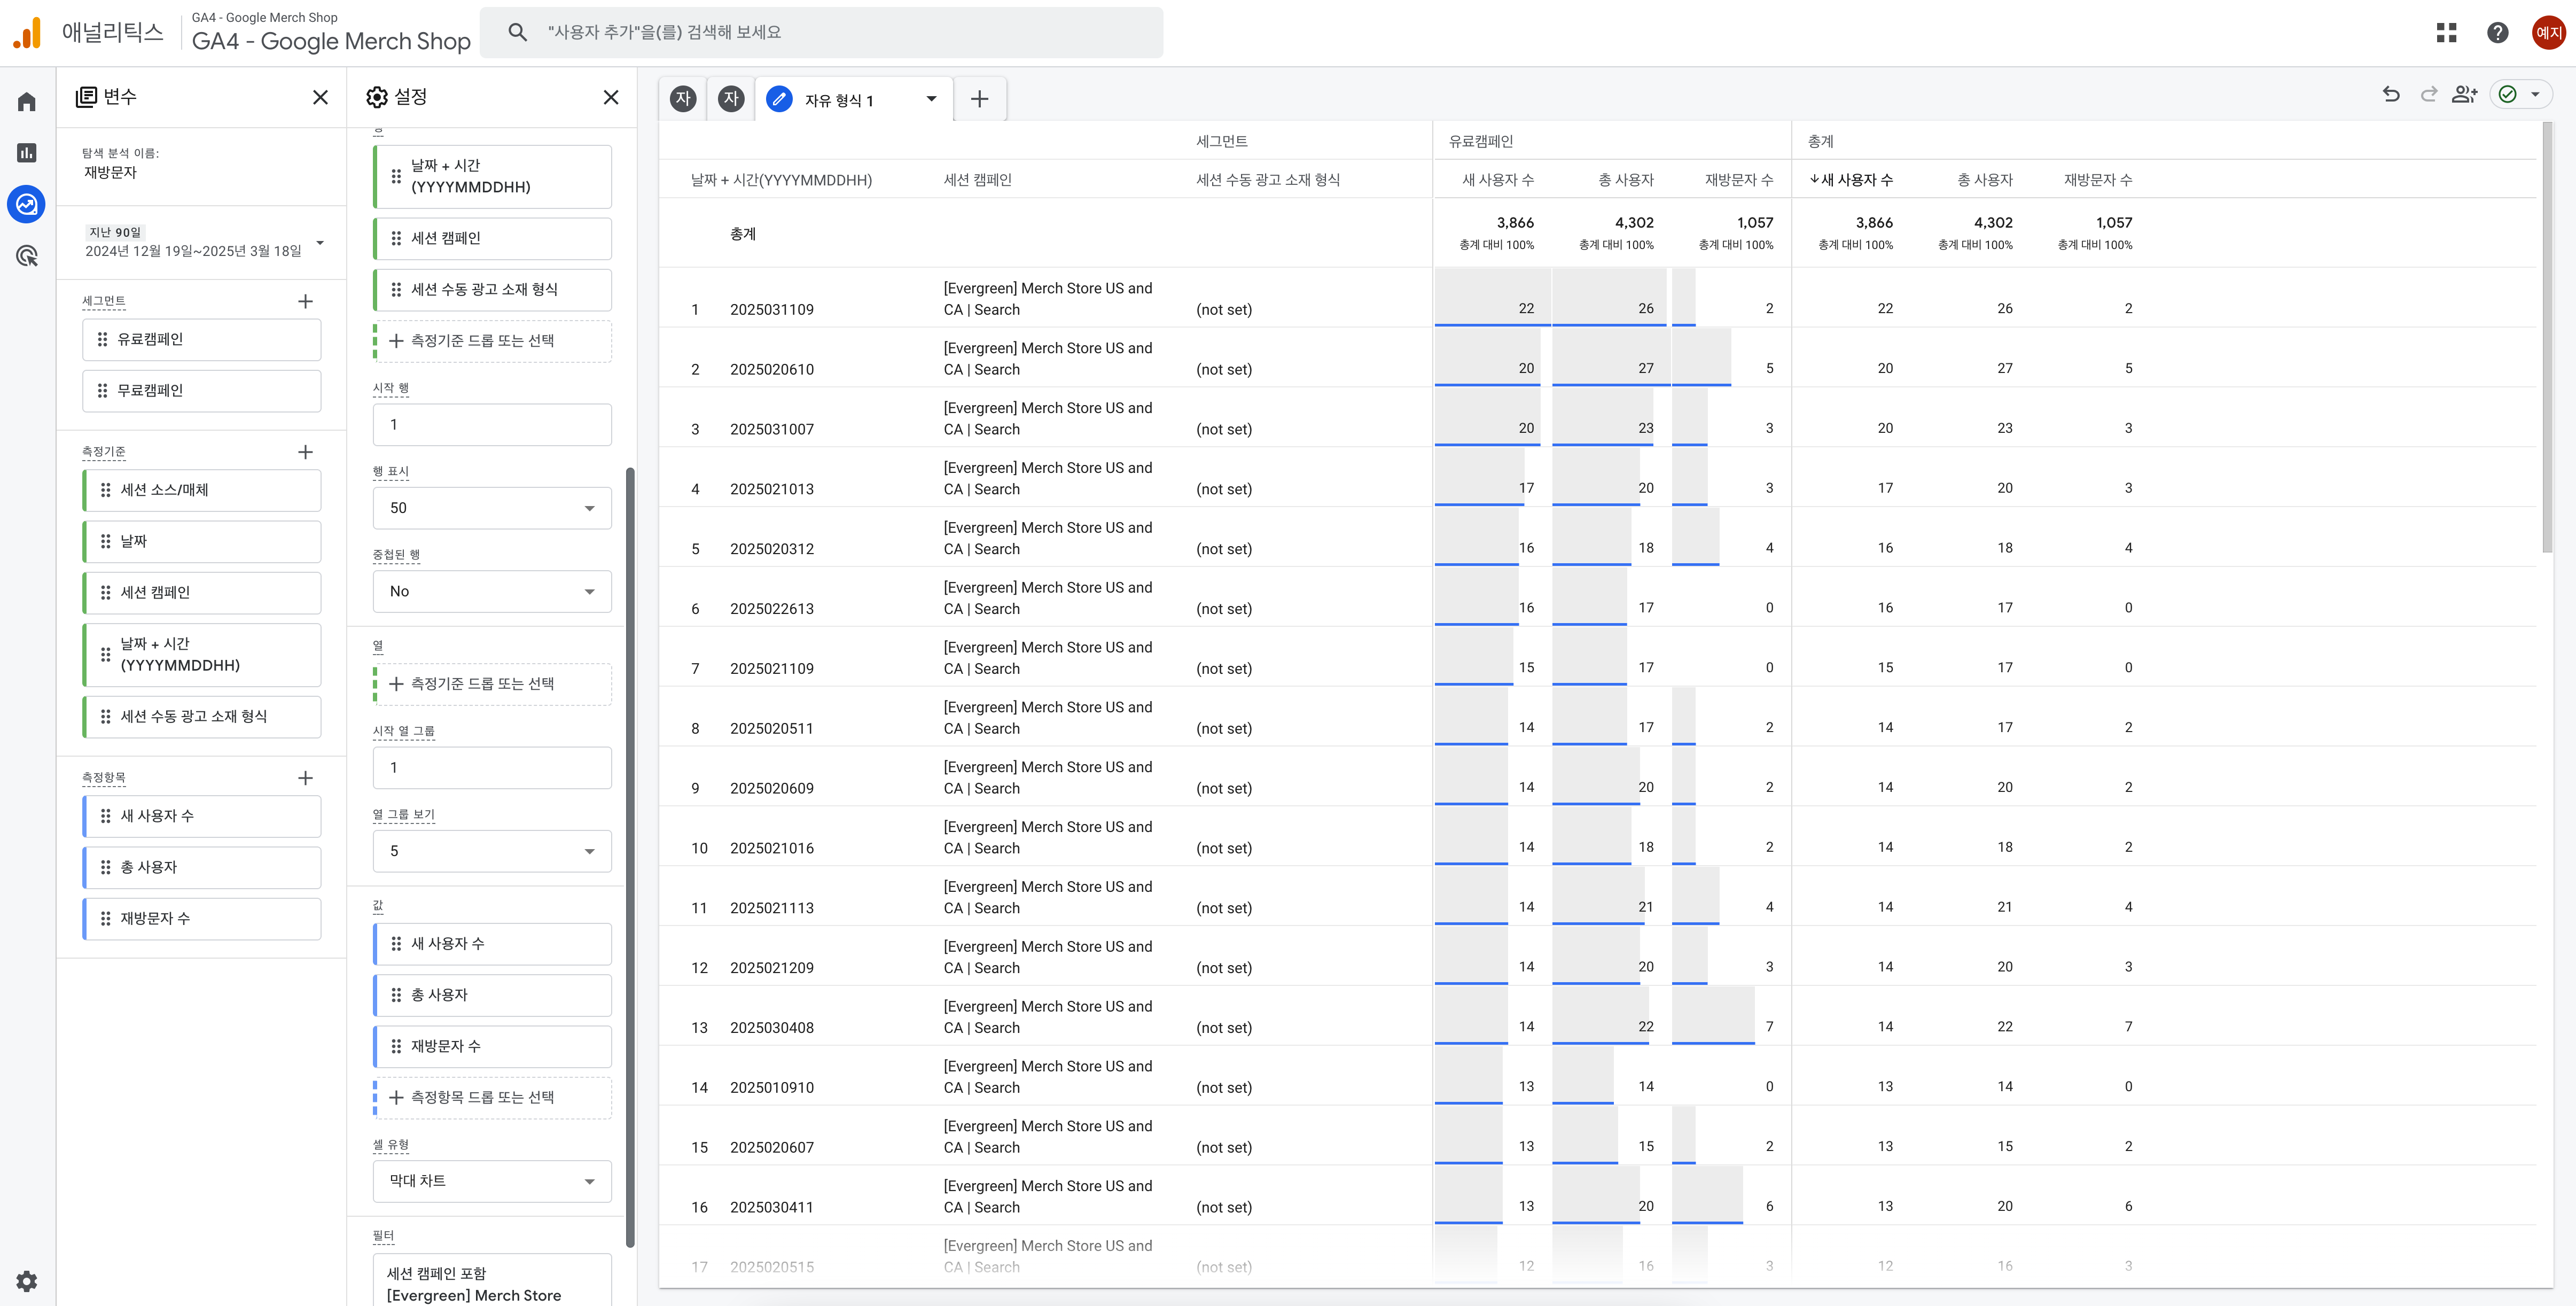Click the undo arrow icon

2391,94
